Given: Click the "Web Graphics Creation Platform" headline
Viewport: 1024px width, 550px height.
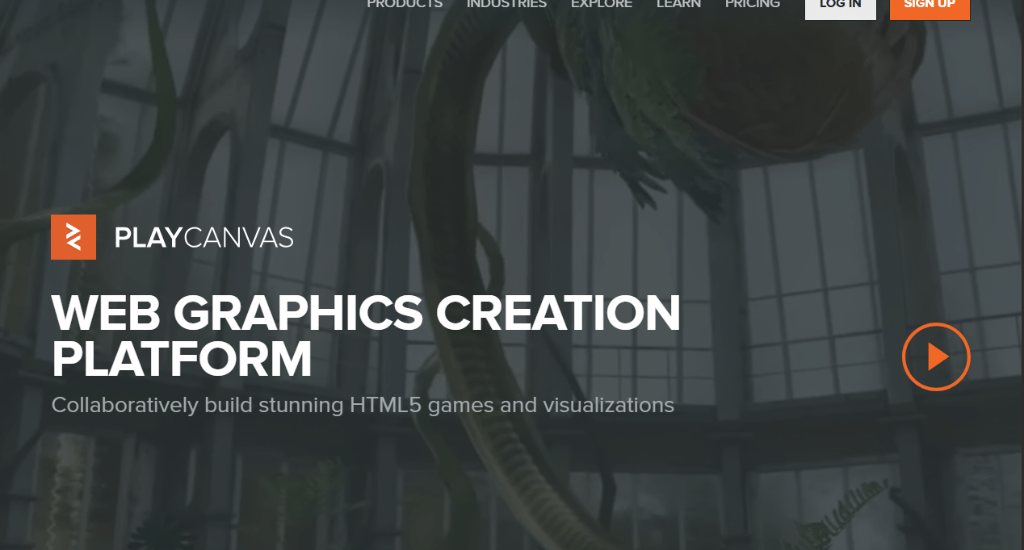Looking at the screenshot, I should pos(366,336).
